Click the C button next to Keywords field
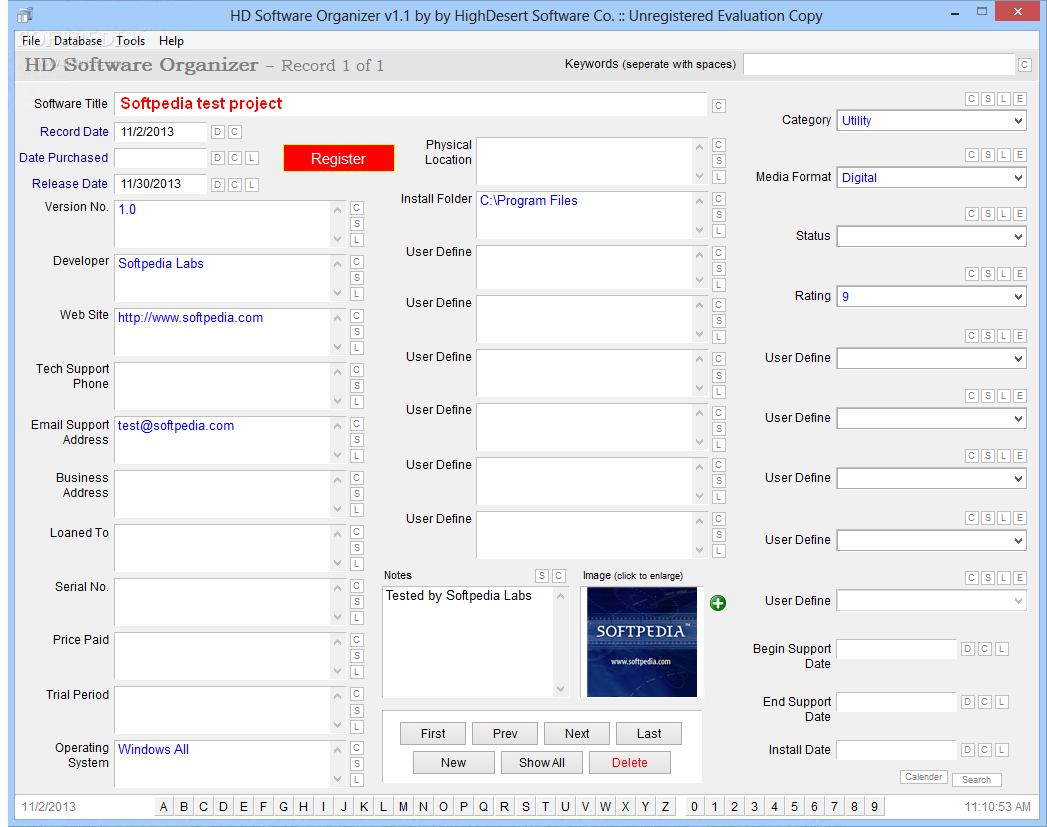The width and height of the screenshot is (1047, 827). 1024,65
